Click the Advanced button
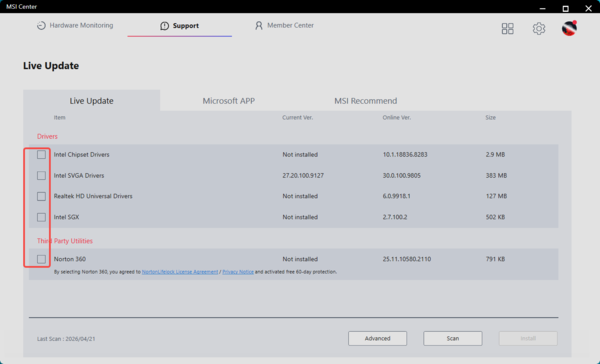600x364 pixels. (x=377, y=338)
